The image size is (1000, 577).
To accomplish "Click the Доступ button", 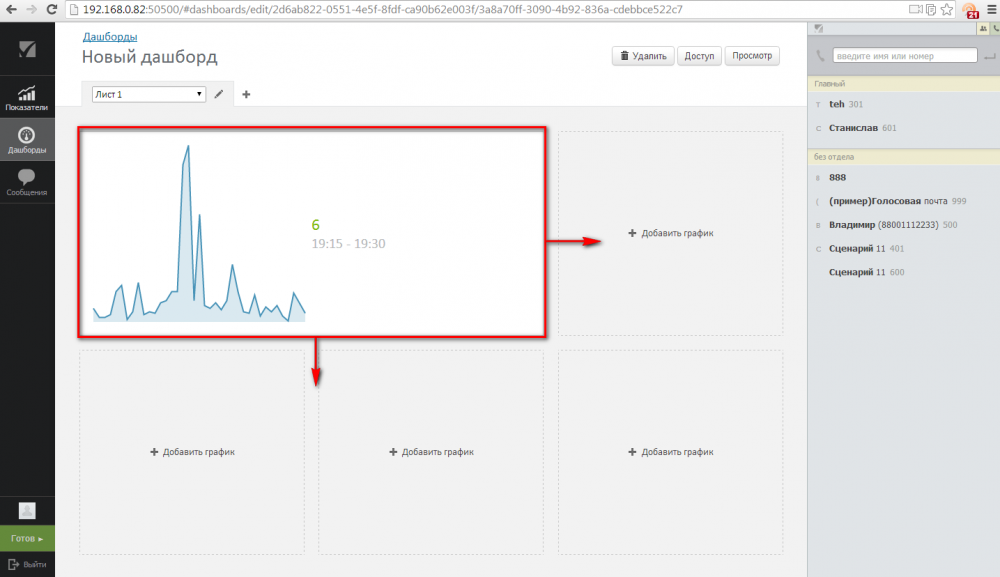I will [x=699, y=56].
